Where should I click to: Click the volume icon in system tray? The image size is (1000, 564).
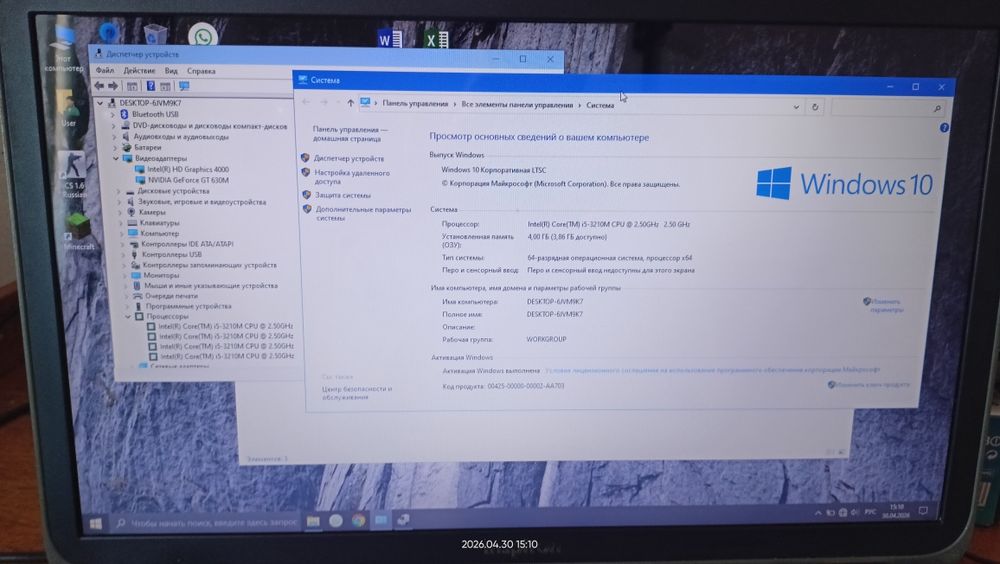(854, 512)
